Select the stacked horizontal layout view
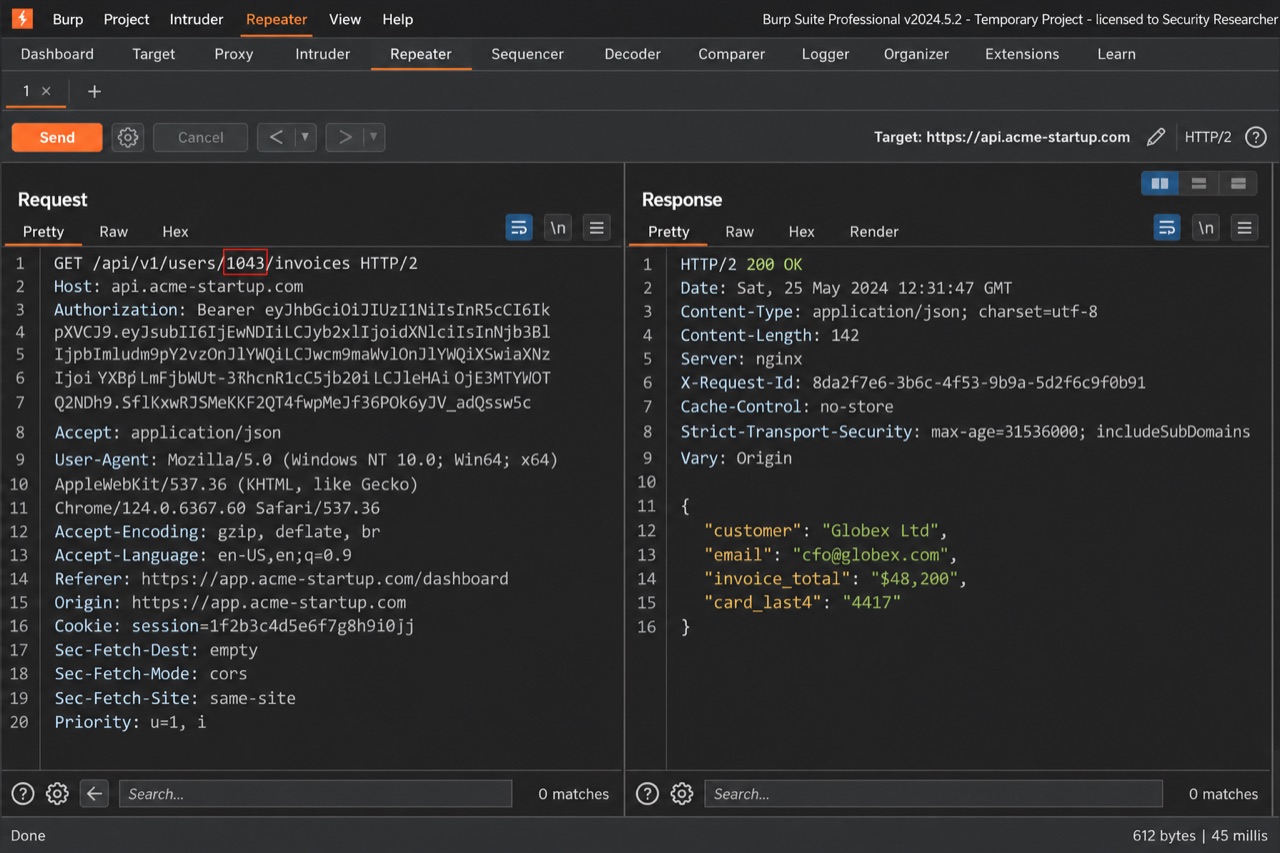 pos(1199,183)
